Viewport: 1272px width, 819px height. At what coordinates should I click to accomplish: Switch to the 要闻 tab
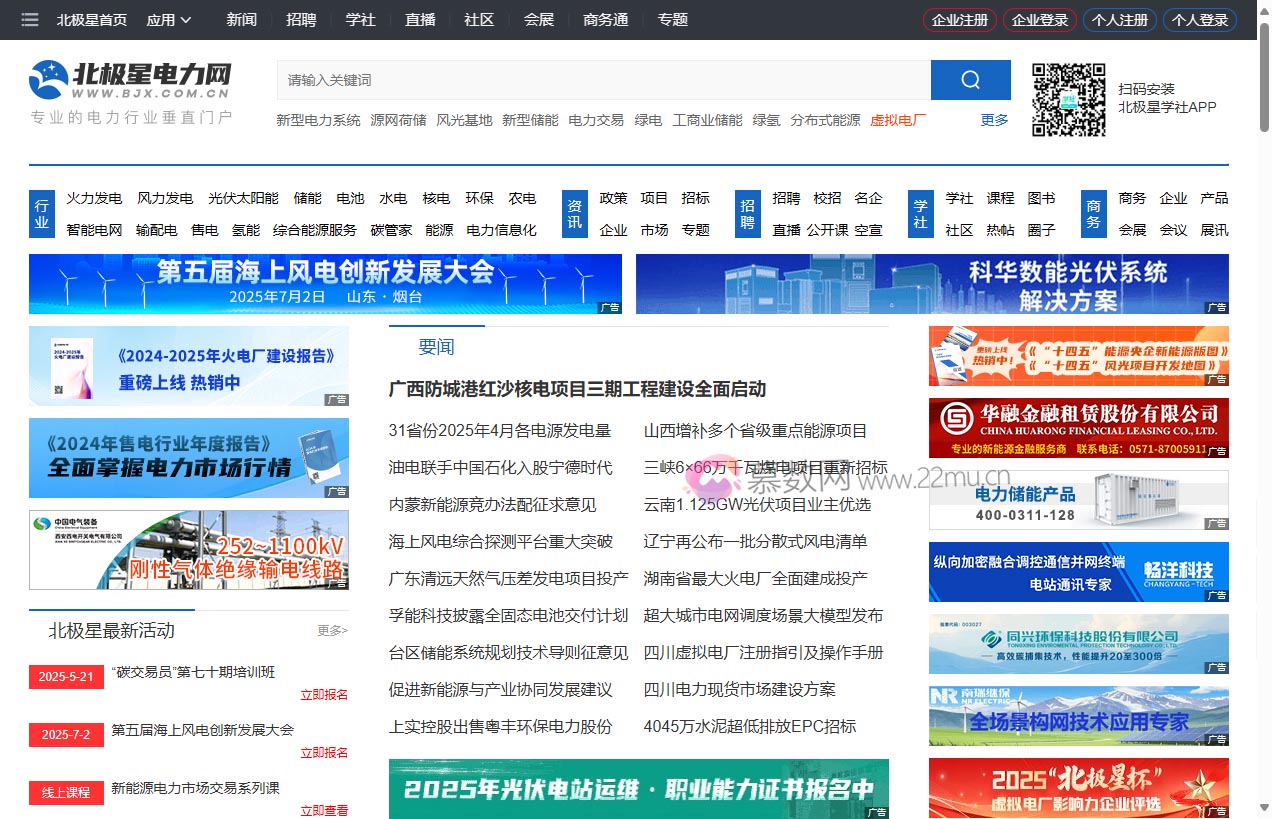coord(437,346)
